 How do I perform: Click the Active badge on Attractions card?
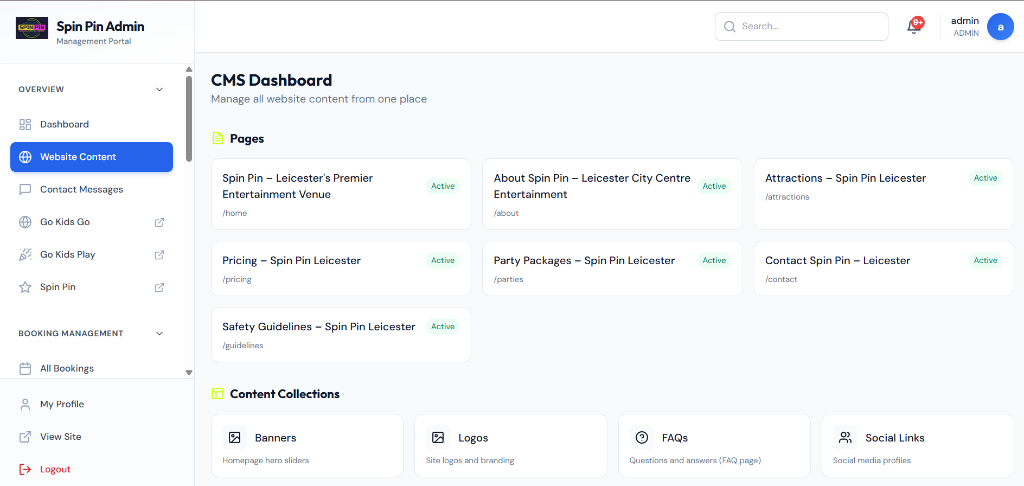point(985,178)
